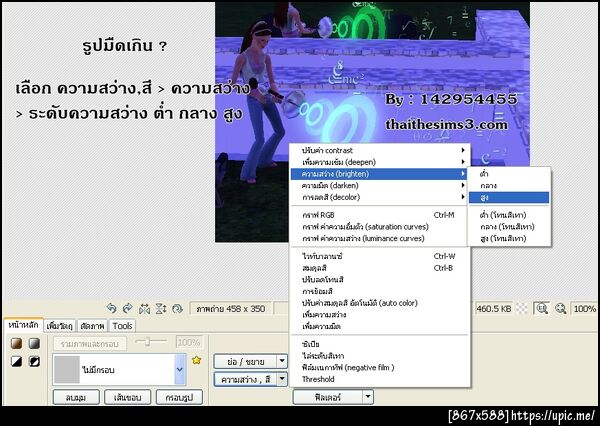Click the checkered background icon near 460.5 KB
This screenshot has width=600, height=426.
tap(522, 308)
